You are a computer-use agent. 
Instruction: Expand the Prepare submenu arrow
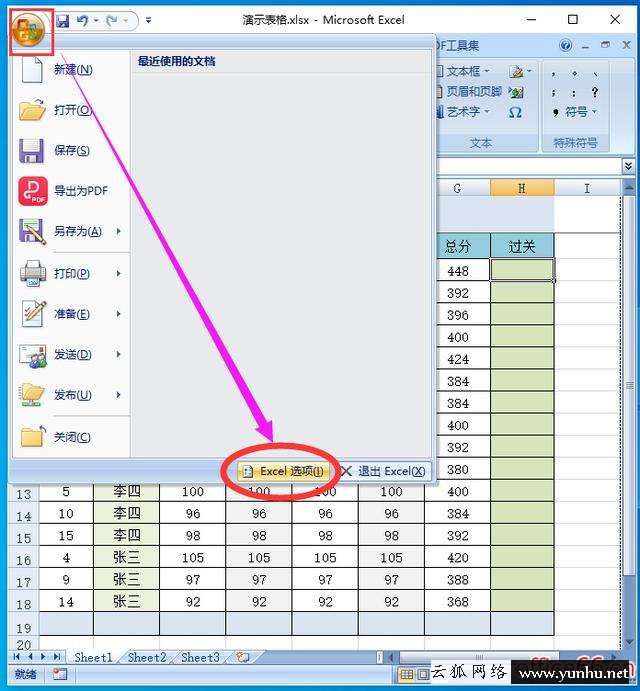click(119, 314)
